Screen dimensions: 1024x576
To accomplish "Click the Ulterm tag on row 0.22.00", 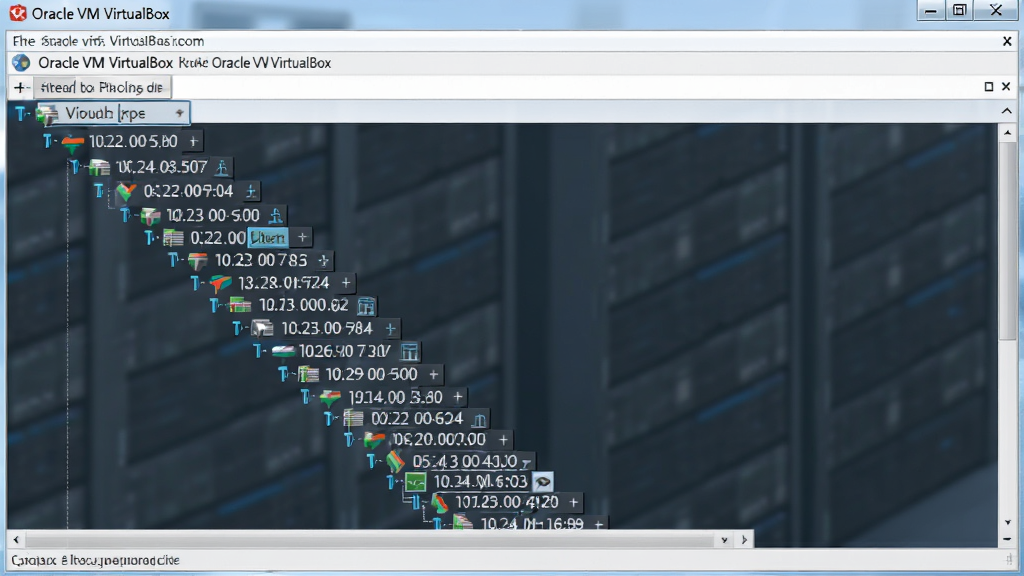I will click(268, 238).
